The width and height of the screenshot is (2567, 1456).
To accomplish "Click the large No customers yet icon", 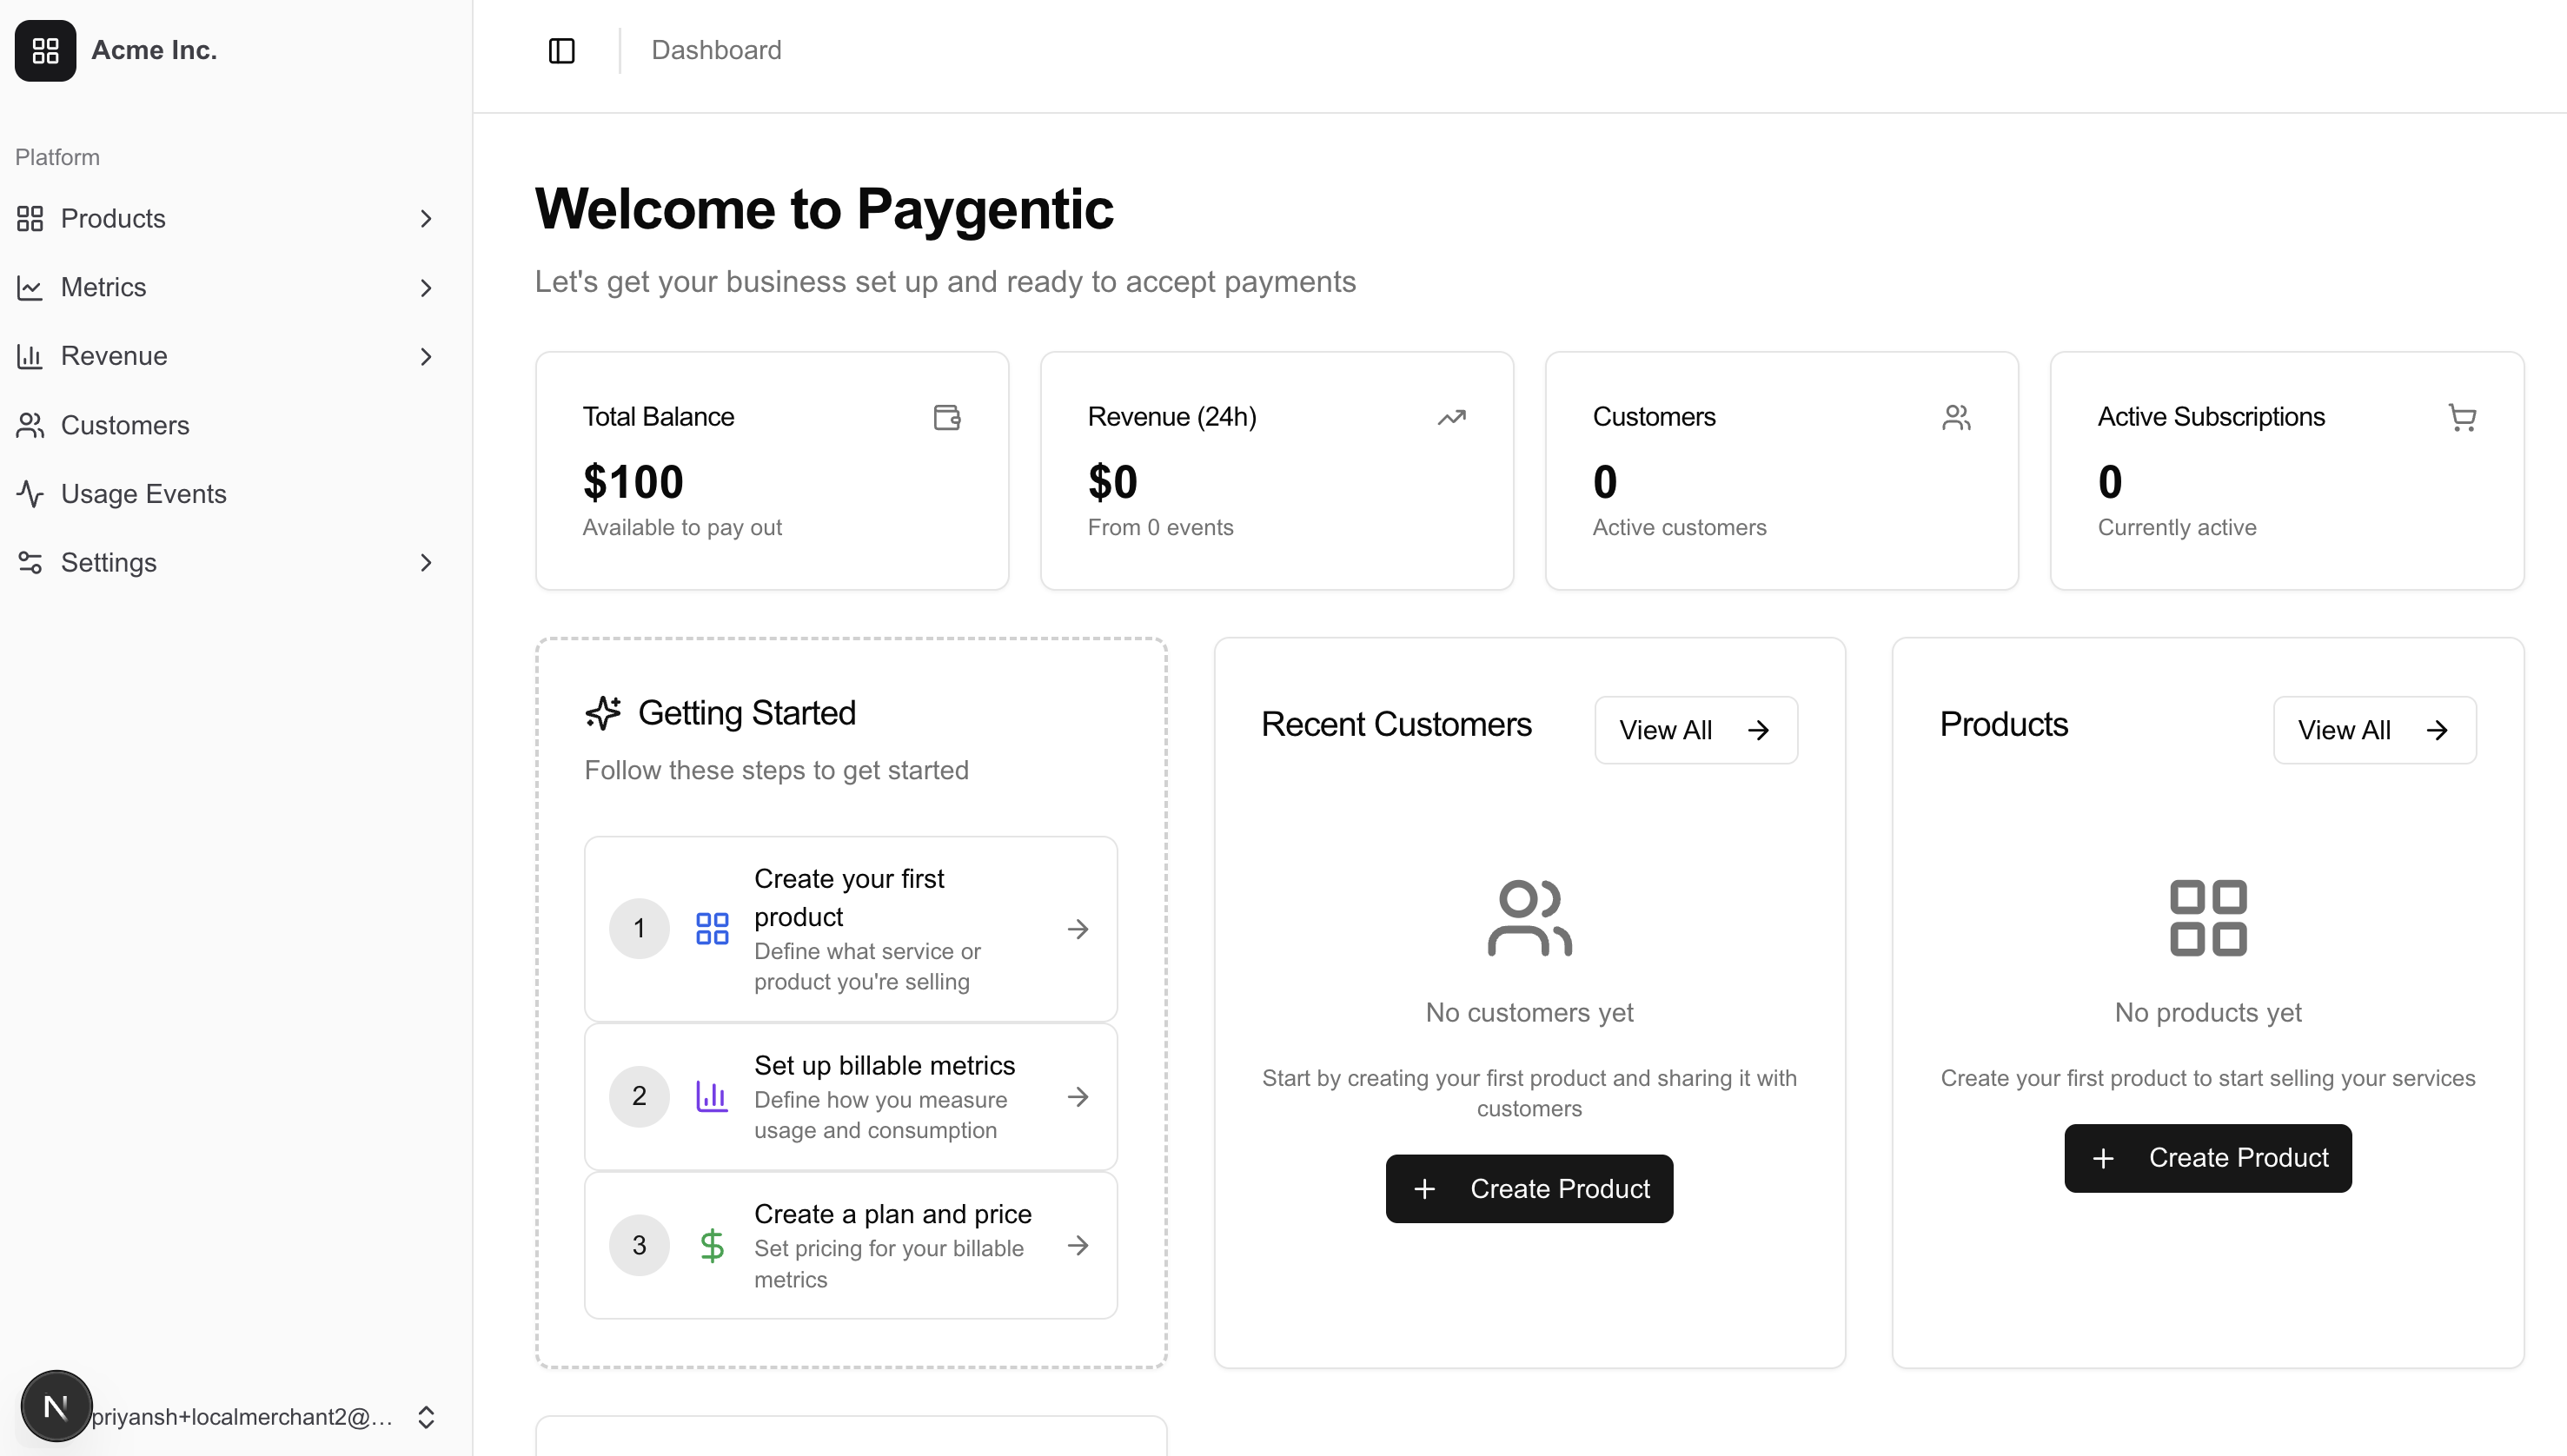I will [x=1529, y=917].
